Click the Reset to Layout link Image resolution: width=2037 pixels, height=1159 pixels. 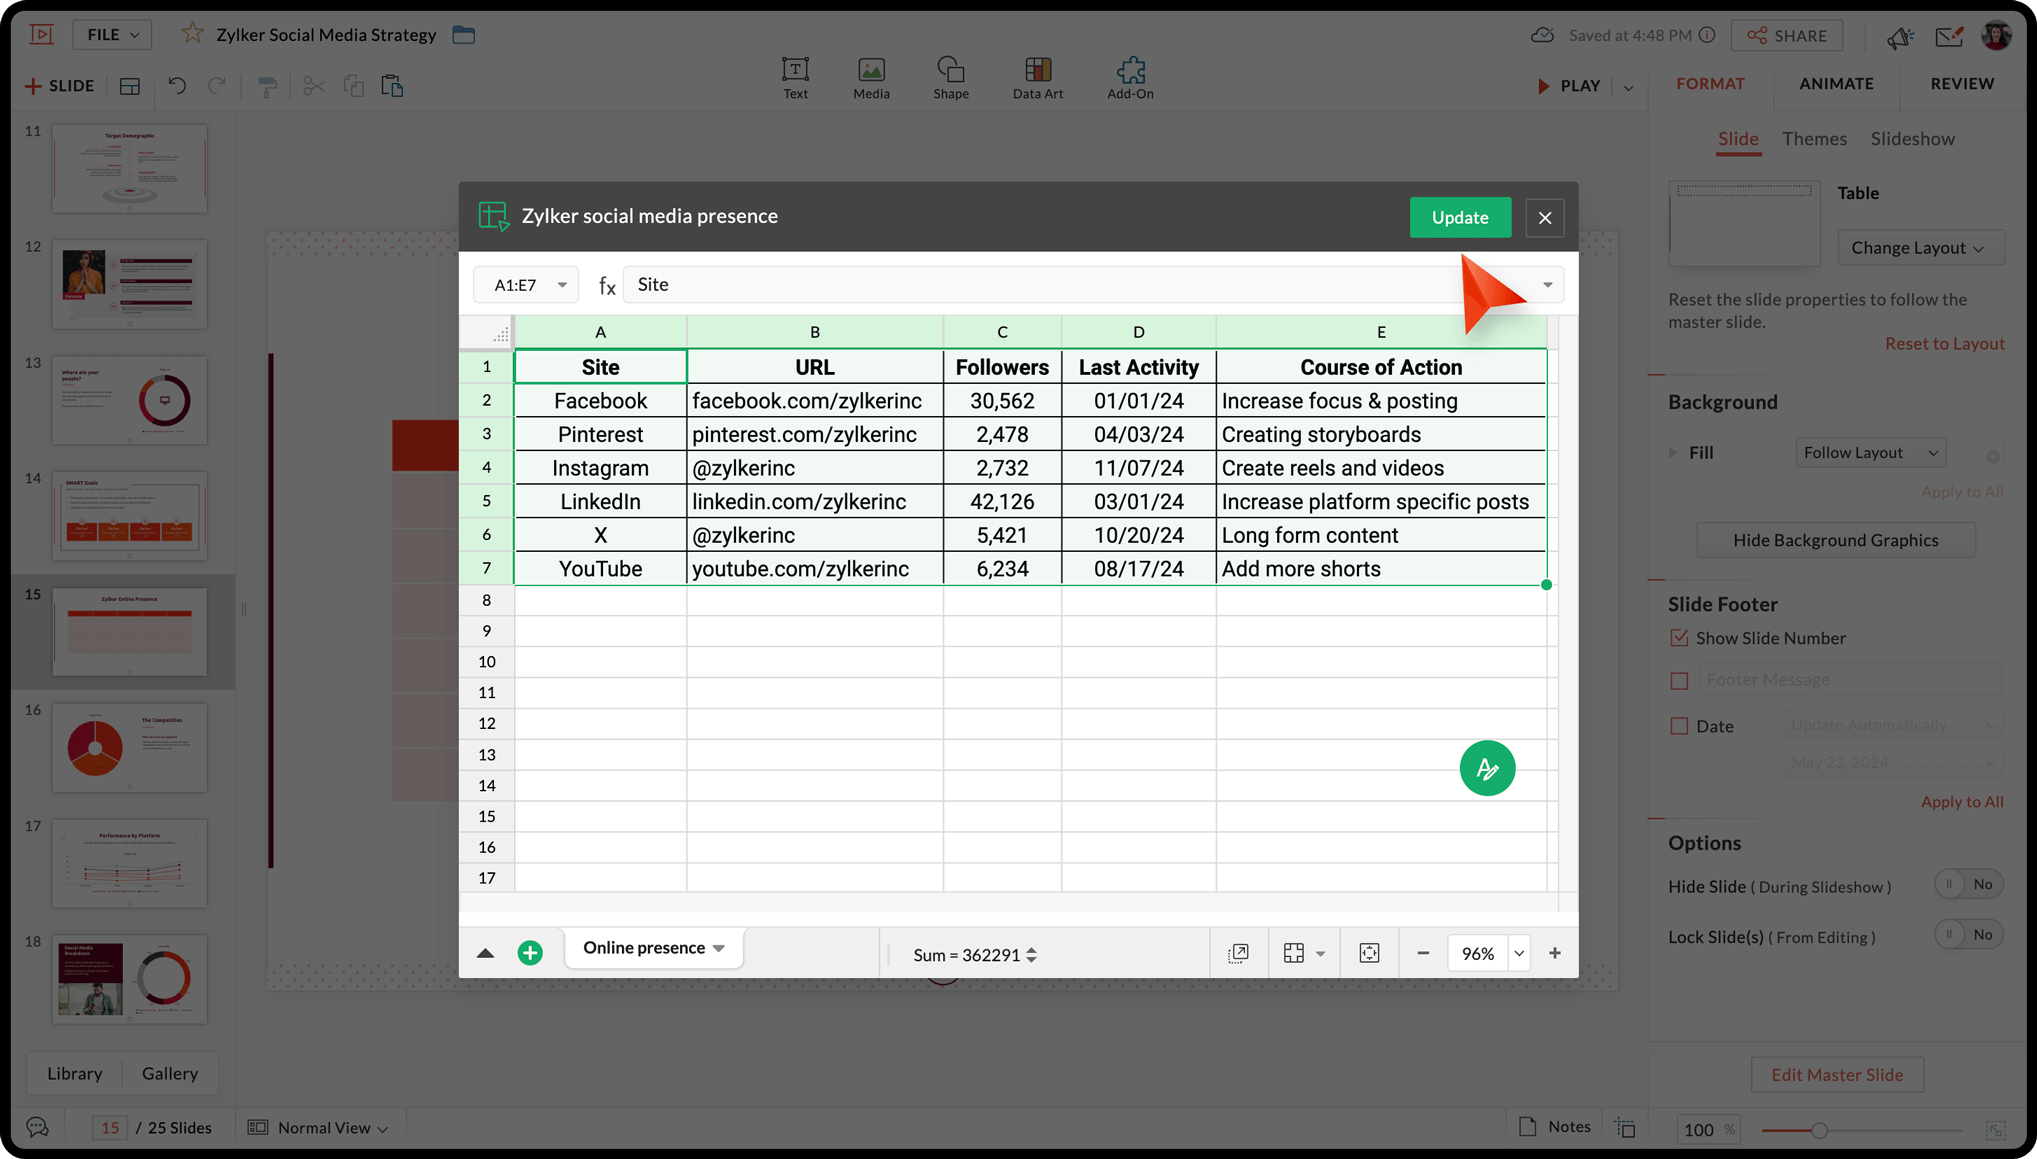(1944, 343)
